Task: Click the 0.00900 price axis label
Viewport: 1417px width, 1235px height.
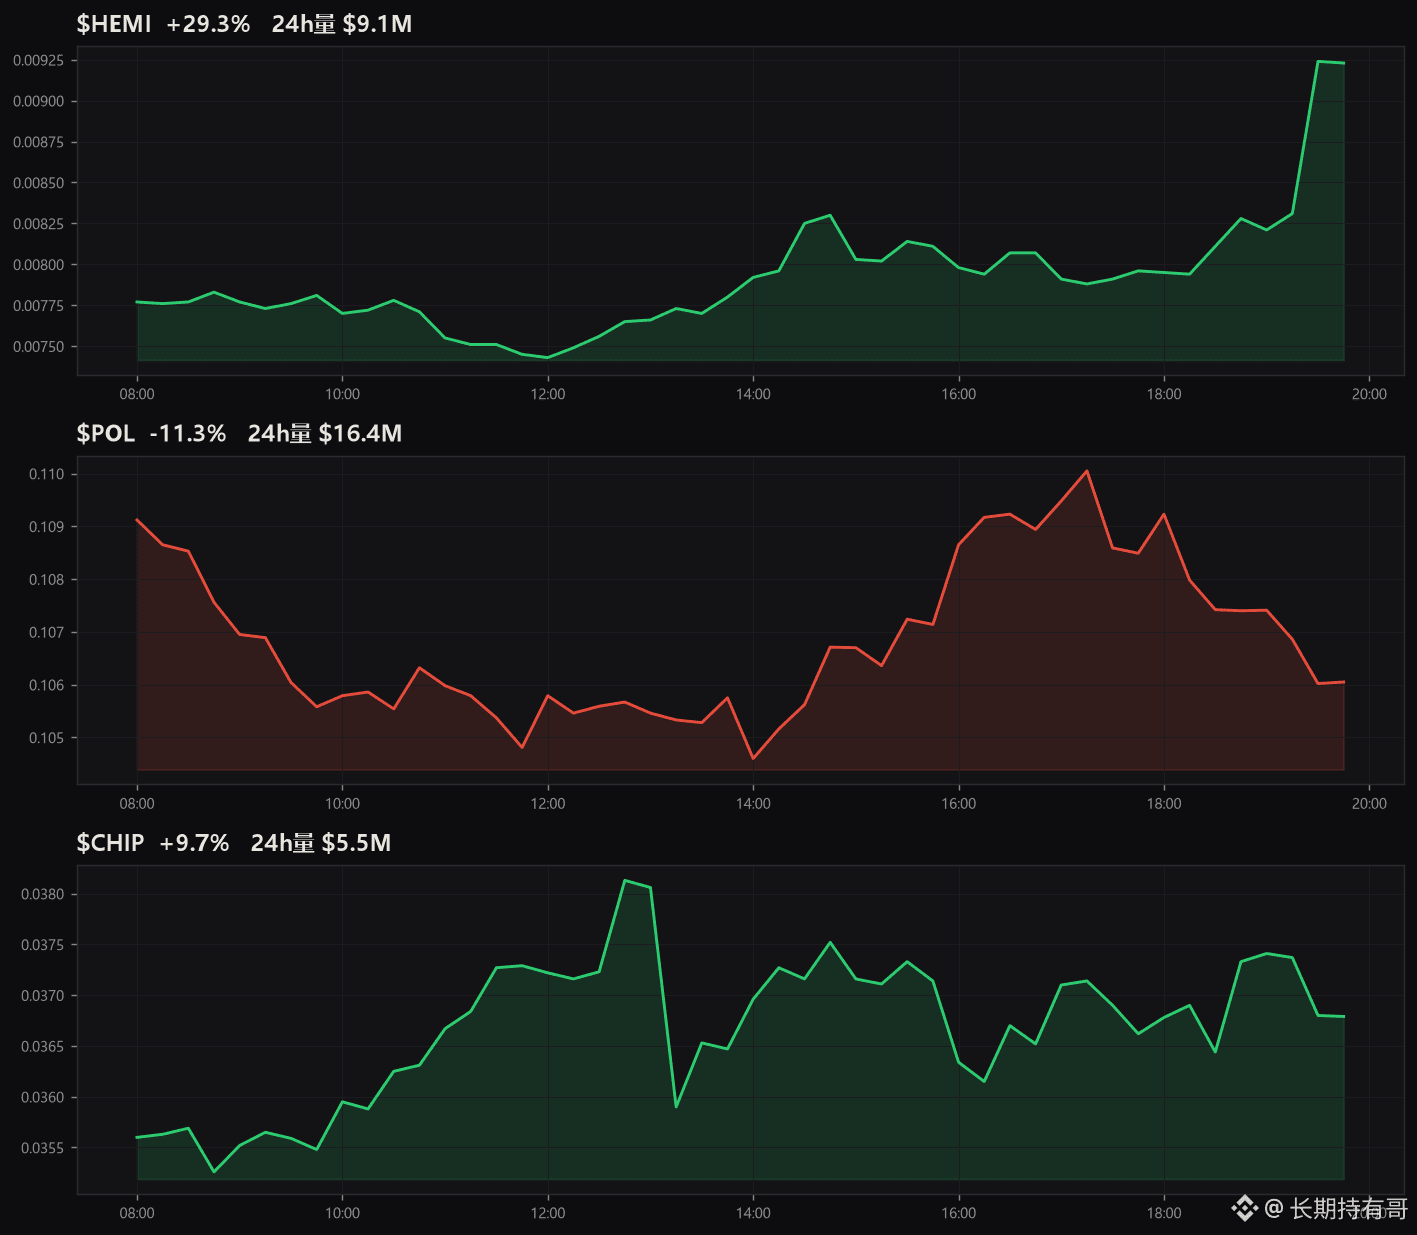Action: coord(38,101)
